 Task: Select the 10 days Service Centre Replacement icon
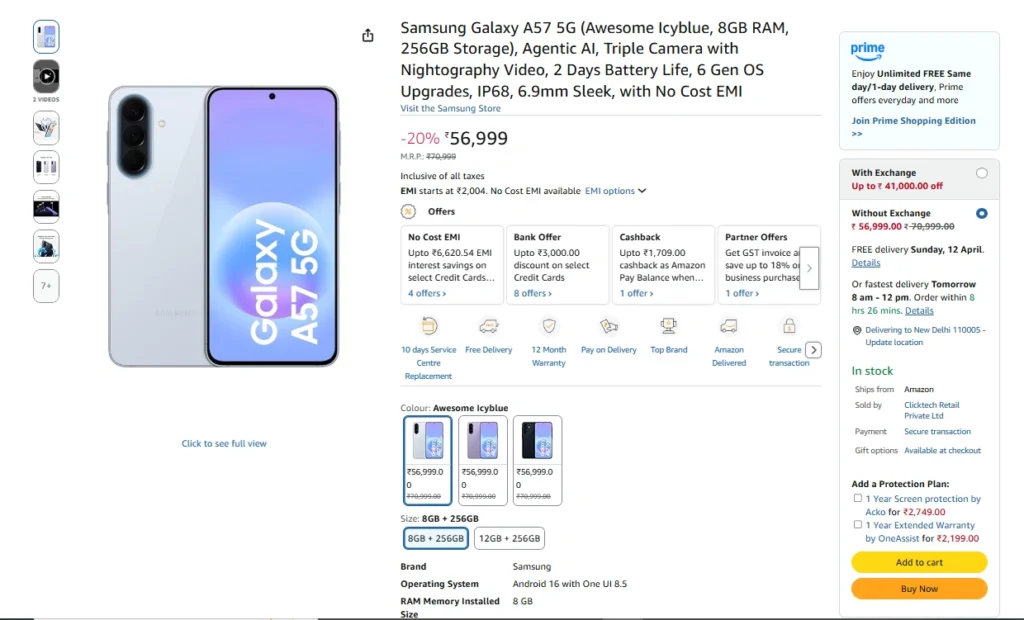tap(428, 327)
